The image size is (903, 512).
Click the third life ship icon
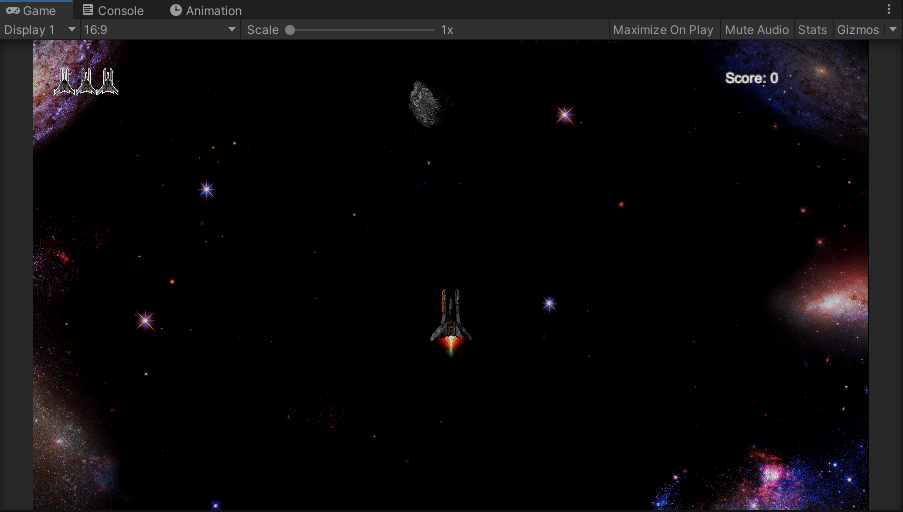coord(107,81)
